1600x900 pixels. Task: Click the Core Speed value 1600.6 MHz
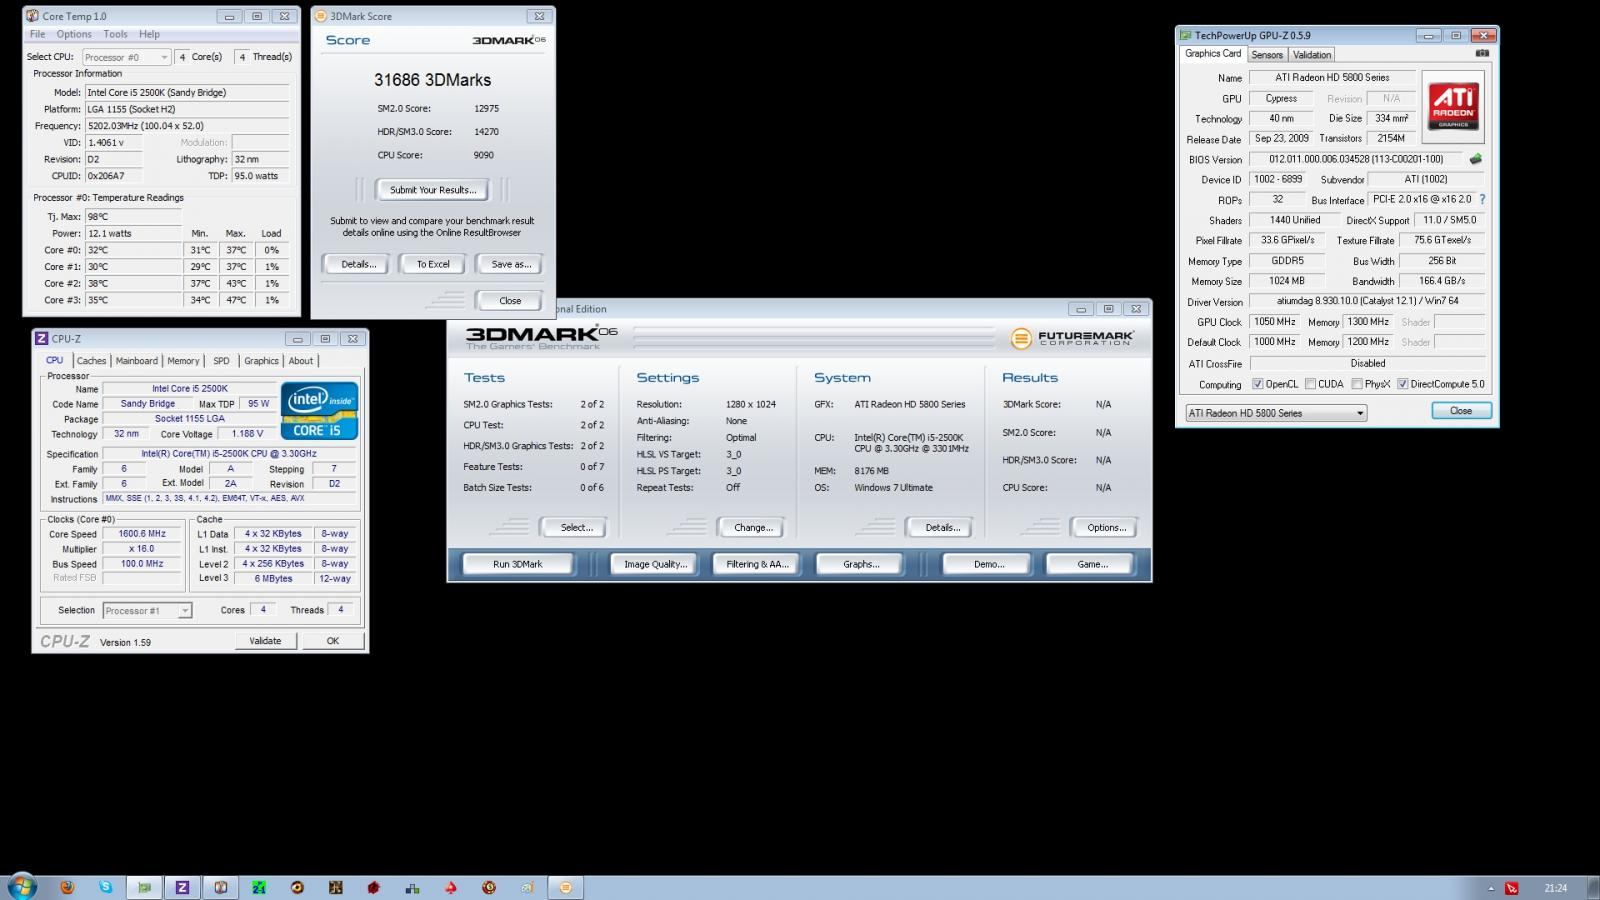click(x=142, y=534)
